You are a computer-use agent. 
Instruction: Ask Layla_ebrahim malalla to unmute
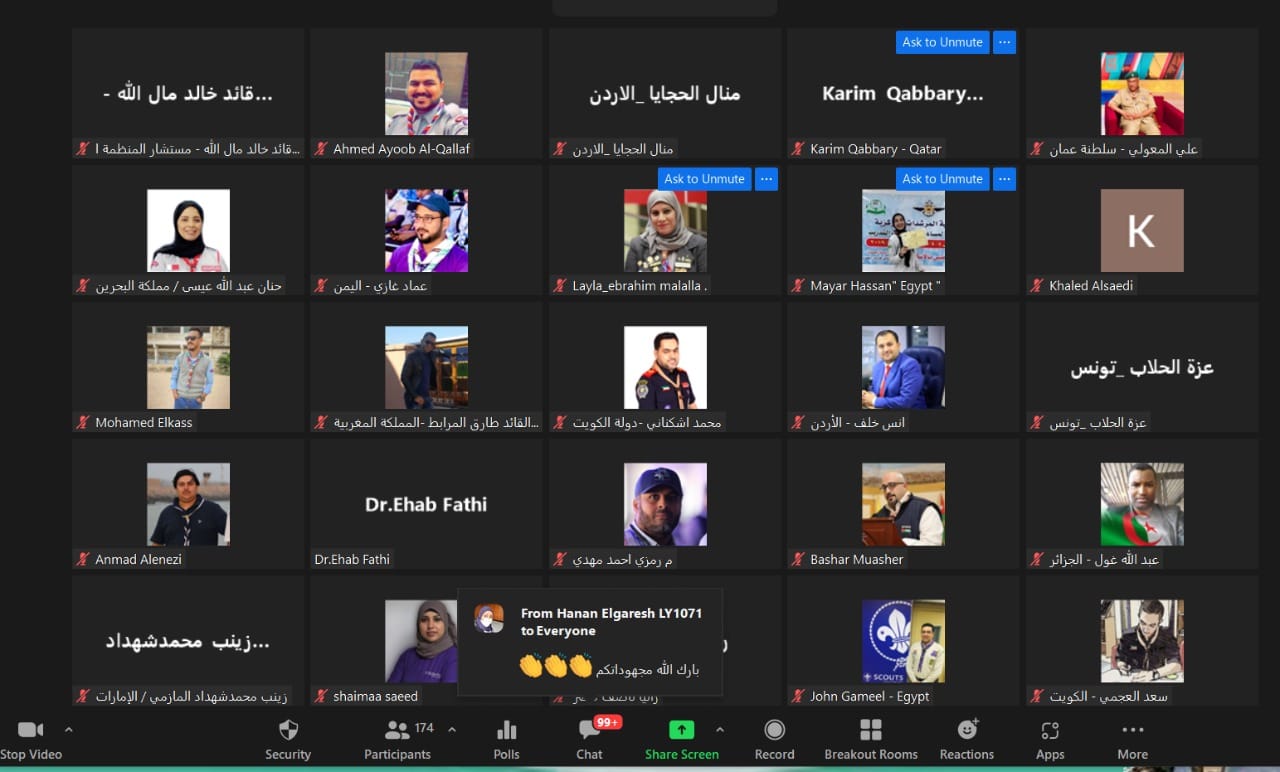[704, 179]
